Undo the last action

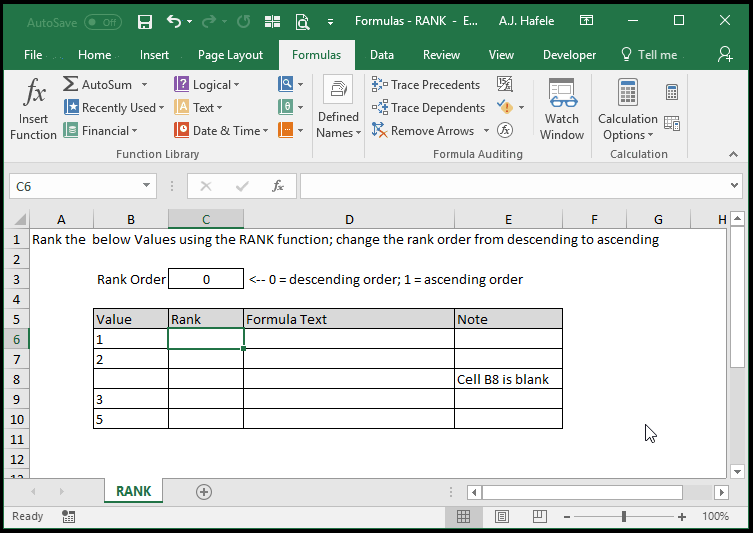pos(174,21)
